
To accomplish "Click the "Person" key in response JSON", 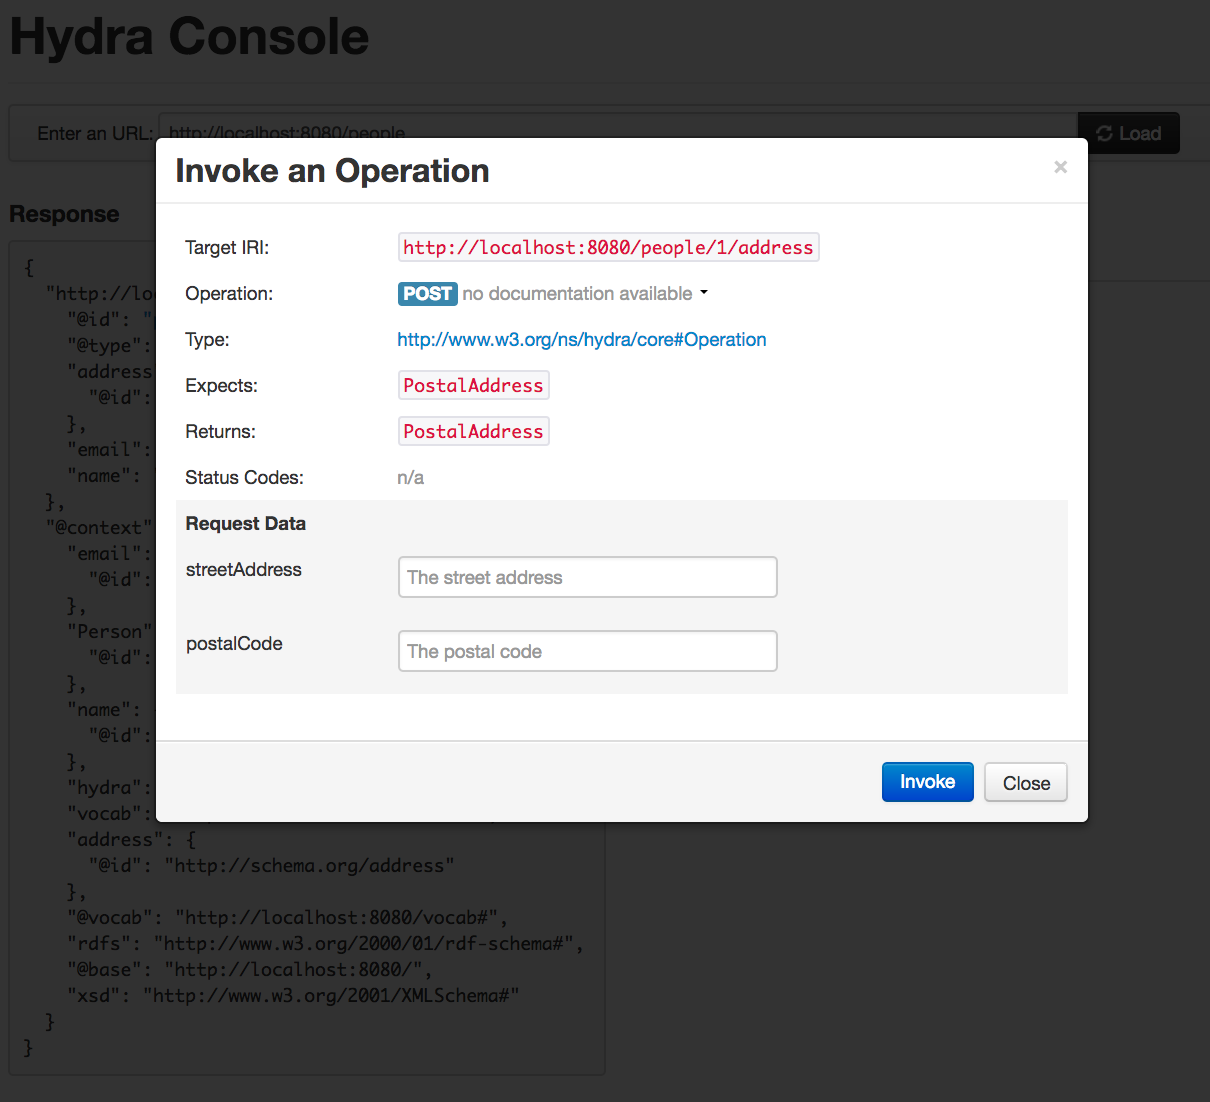I will [x=109, y=631].
